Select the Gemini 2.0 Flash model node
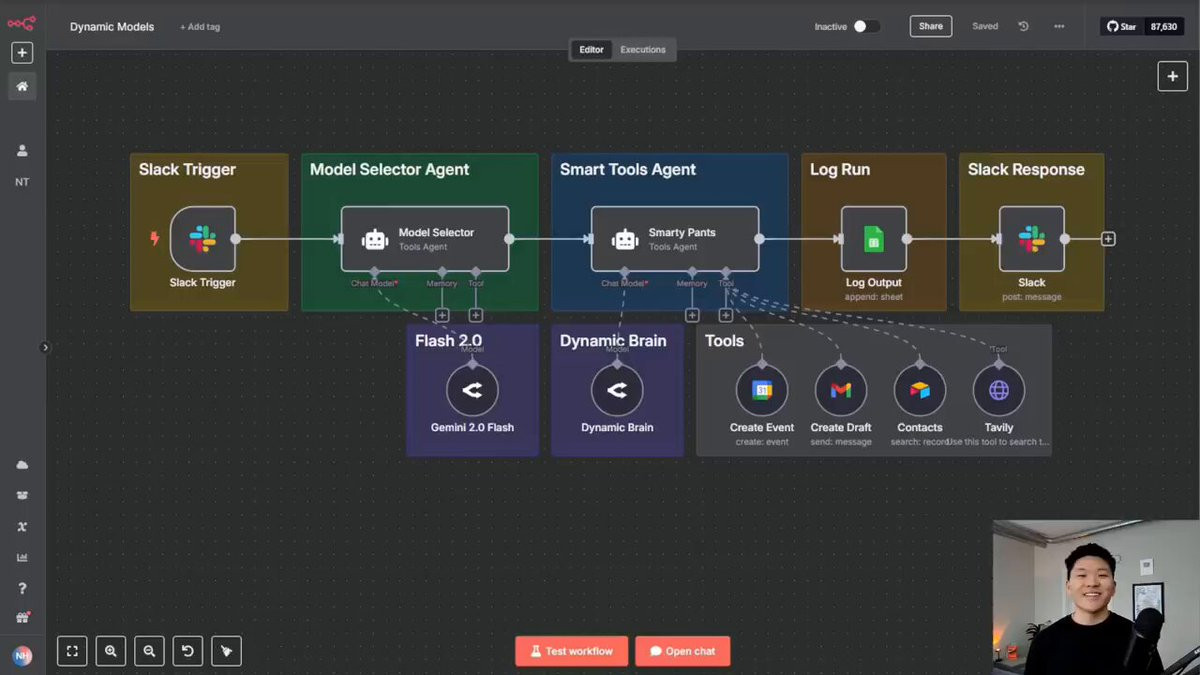 click(472, 390)
